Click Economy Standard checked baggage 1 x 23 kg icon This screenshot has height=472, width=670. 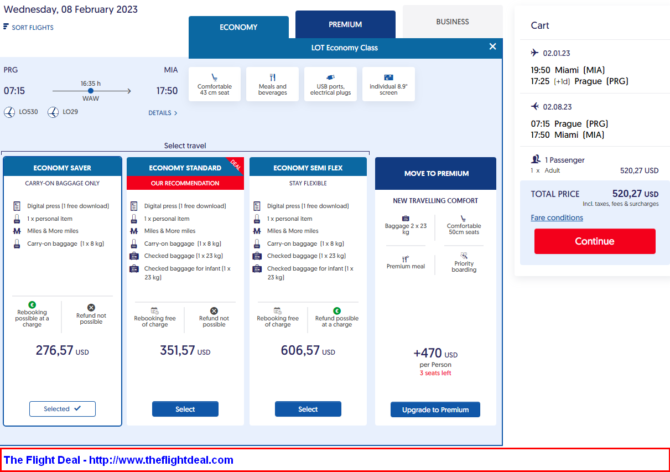point(134,256)
